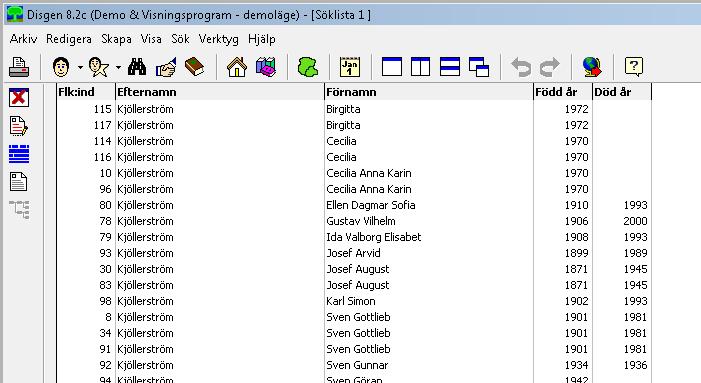Select Birgitta in row 117
Viewport: 701px width, 383px height.
click(343, 125)
